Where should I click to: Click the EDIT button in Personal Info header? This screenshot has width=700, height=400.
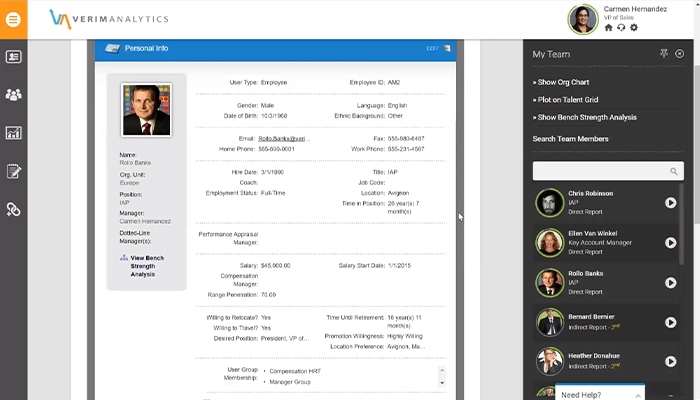click(432, 48)
